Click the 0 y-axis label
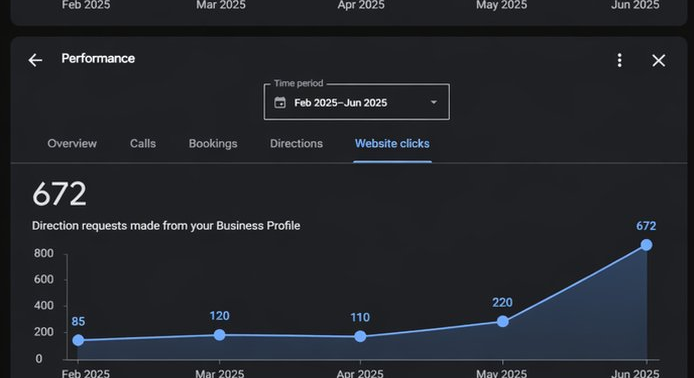694x378 pixels. pos(39,359)
